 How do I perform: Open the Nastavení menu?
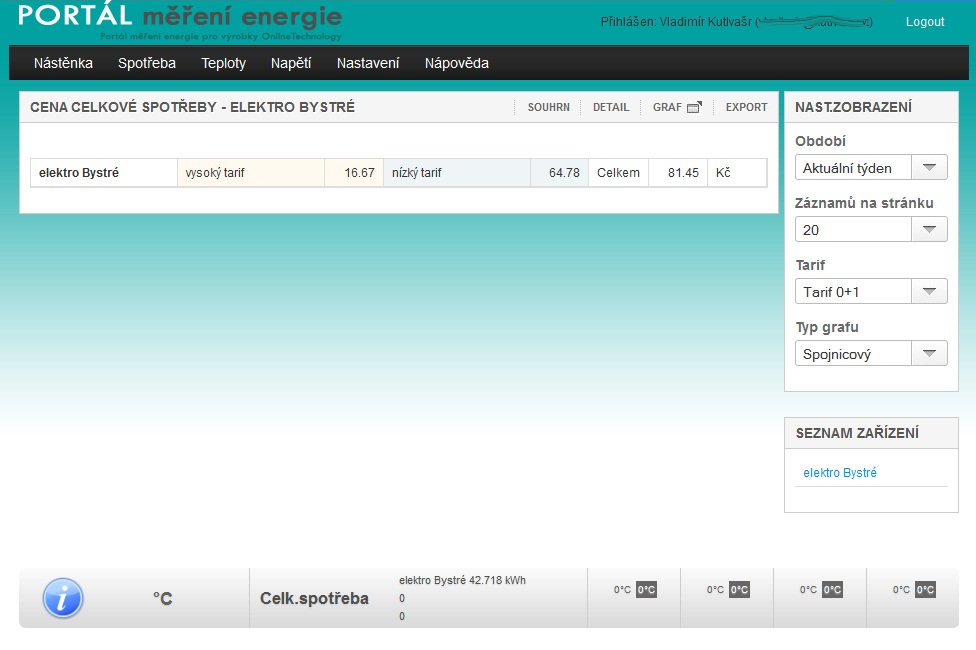pyautogui.click(x=368, y=63)
